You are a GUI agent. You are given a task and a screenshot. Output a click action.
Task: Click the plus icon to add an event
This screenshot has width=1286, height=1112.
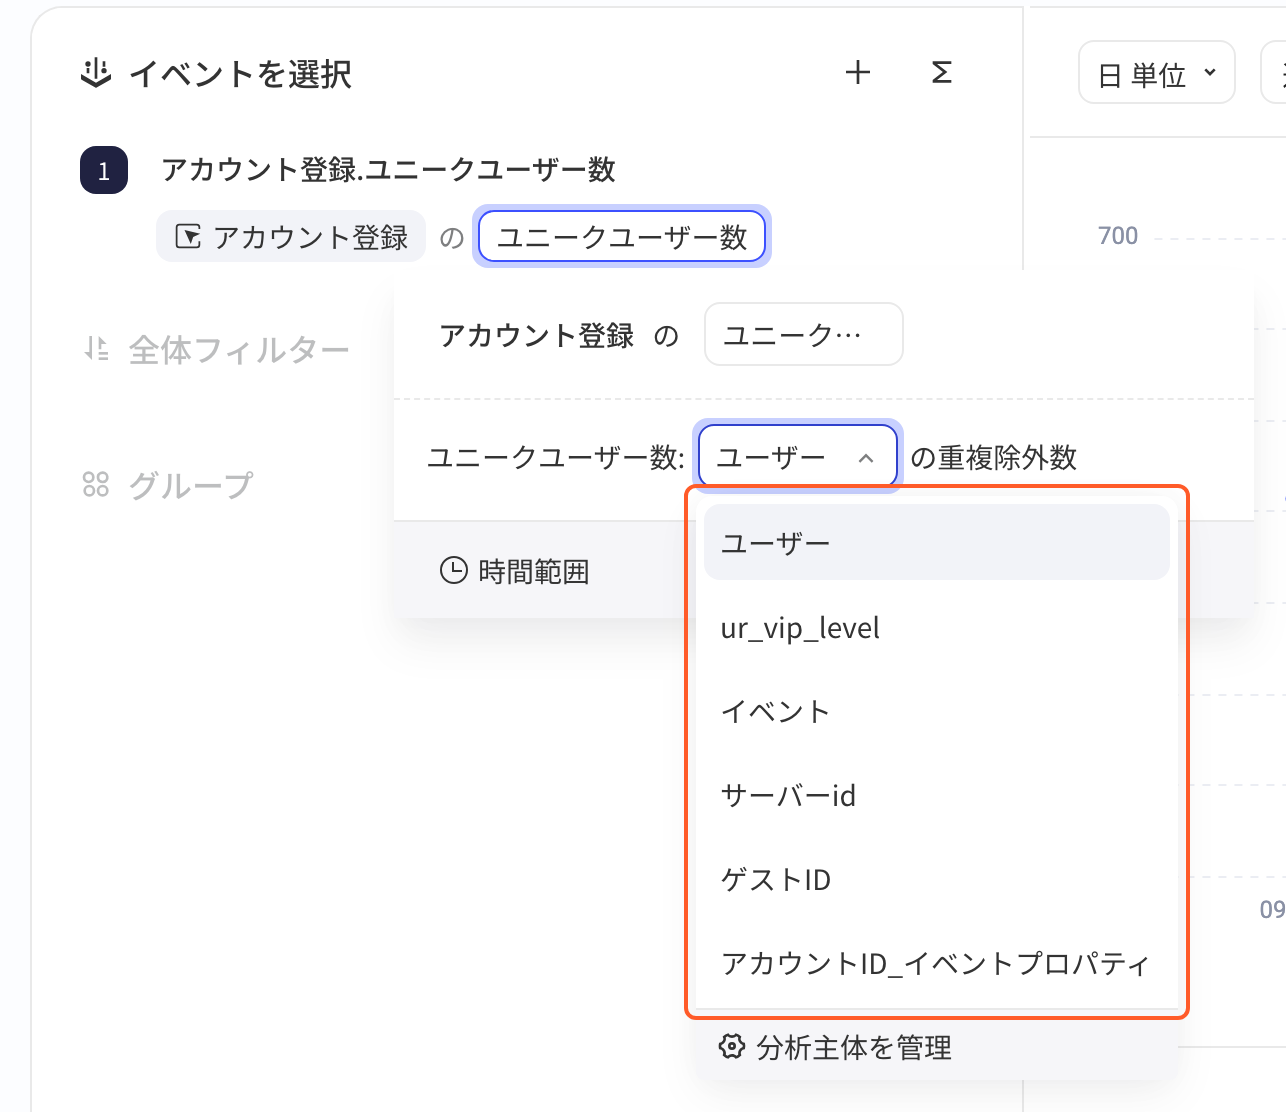coord(858,73)
